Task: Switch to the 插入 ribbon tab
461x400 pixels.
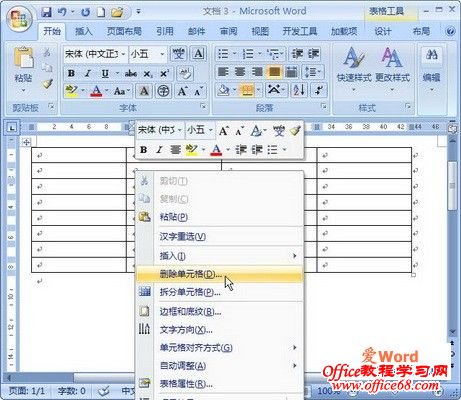Action: click(83, 32)
